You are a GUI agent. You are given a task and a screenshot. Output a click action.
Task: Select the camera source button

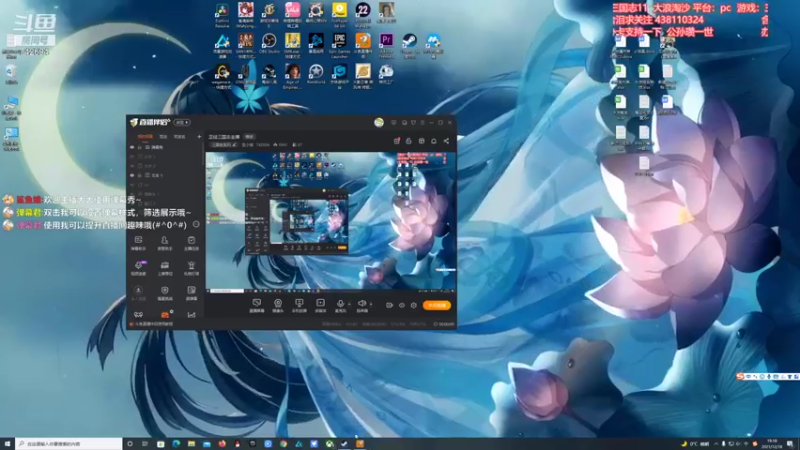coord(278,305)
